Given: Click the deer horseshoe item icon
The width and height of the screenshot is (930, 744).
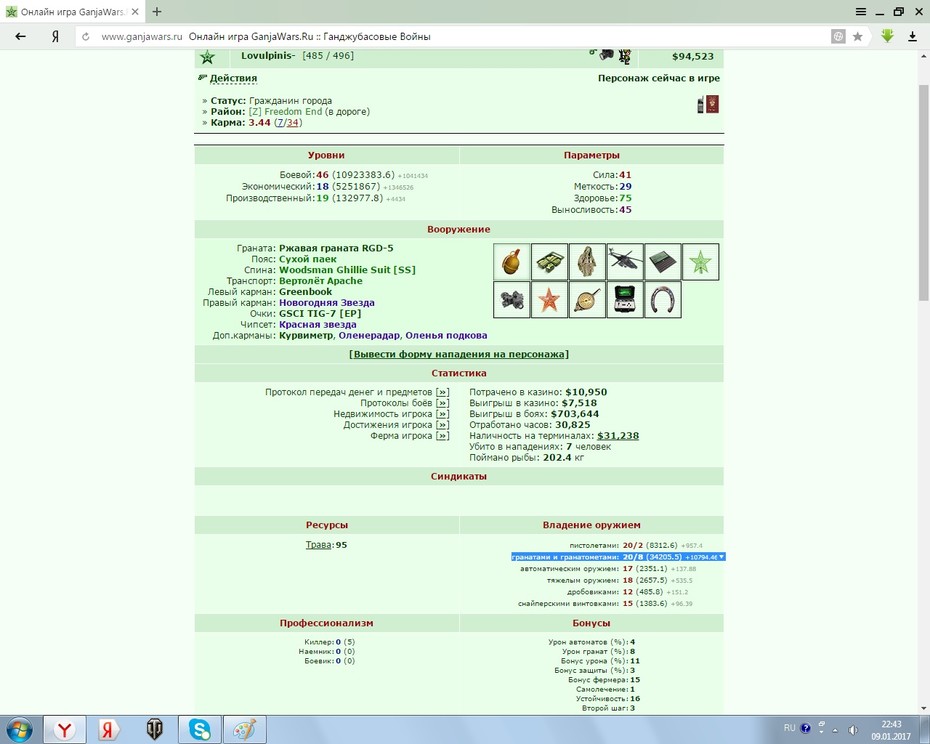Looking at the screenshot, I should [663, 300].
